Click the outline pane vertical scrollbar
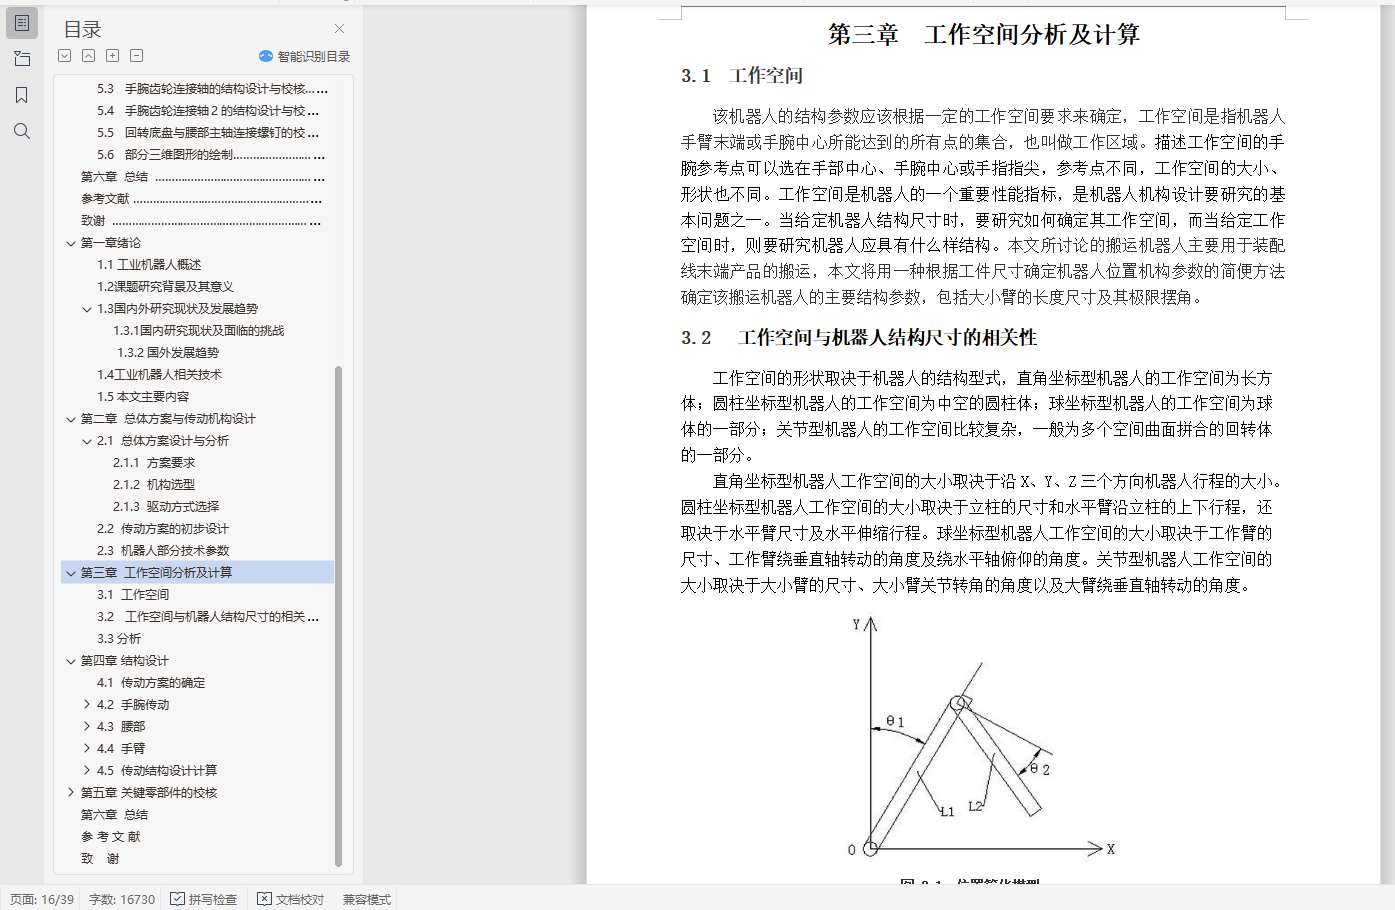The height and width of the screenshot is (910, 1395). pyautogui.click(x=338, y=615)
